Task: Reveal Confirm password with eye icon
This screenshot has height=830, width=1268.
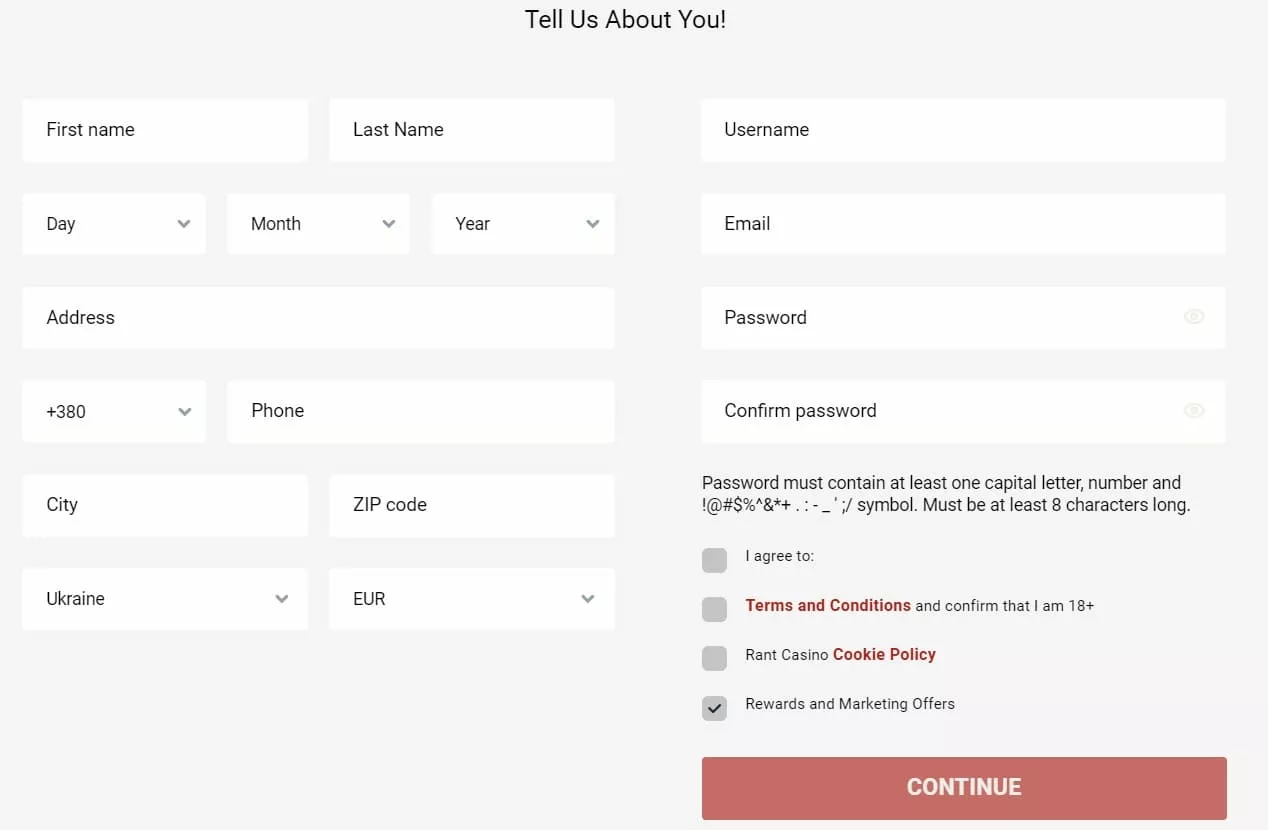Action: pos(1194,410)
